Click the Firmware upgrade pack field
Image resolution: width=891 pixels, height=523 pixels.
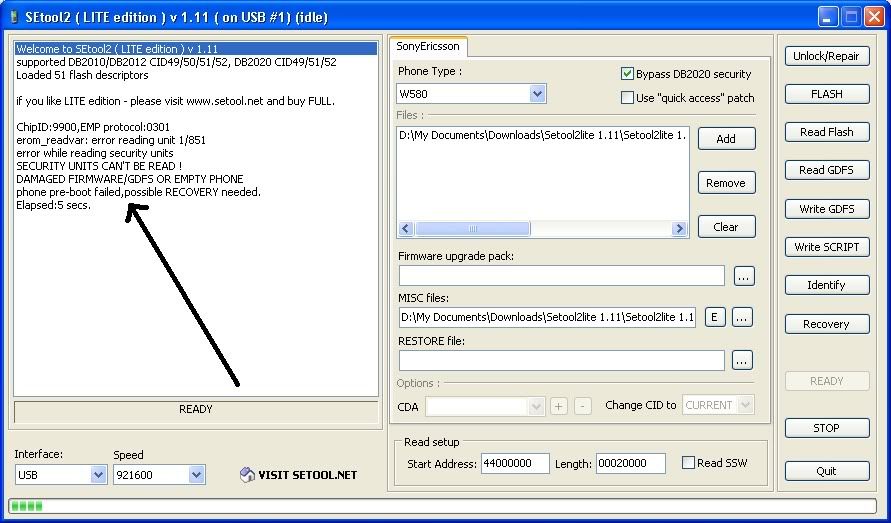coord(561,276)
